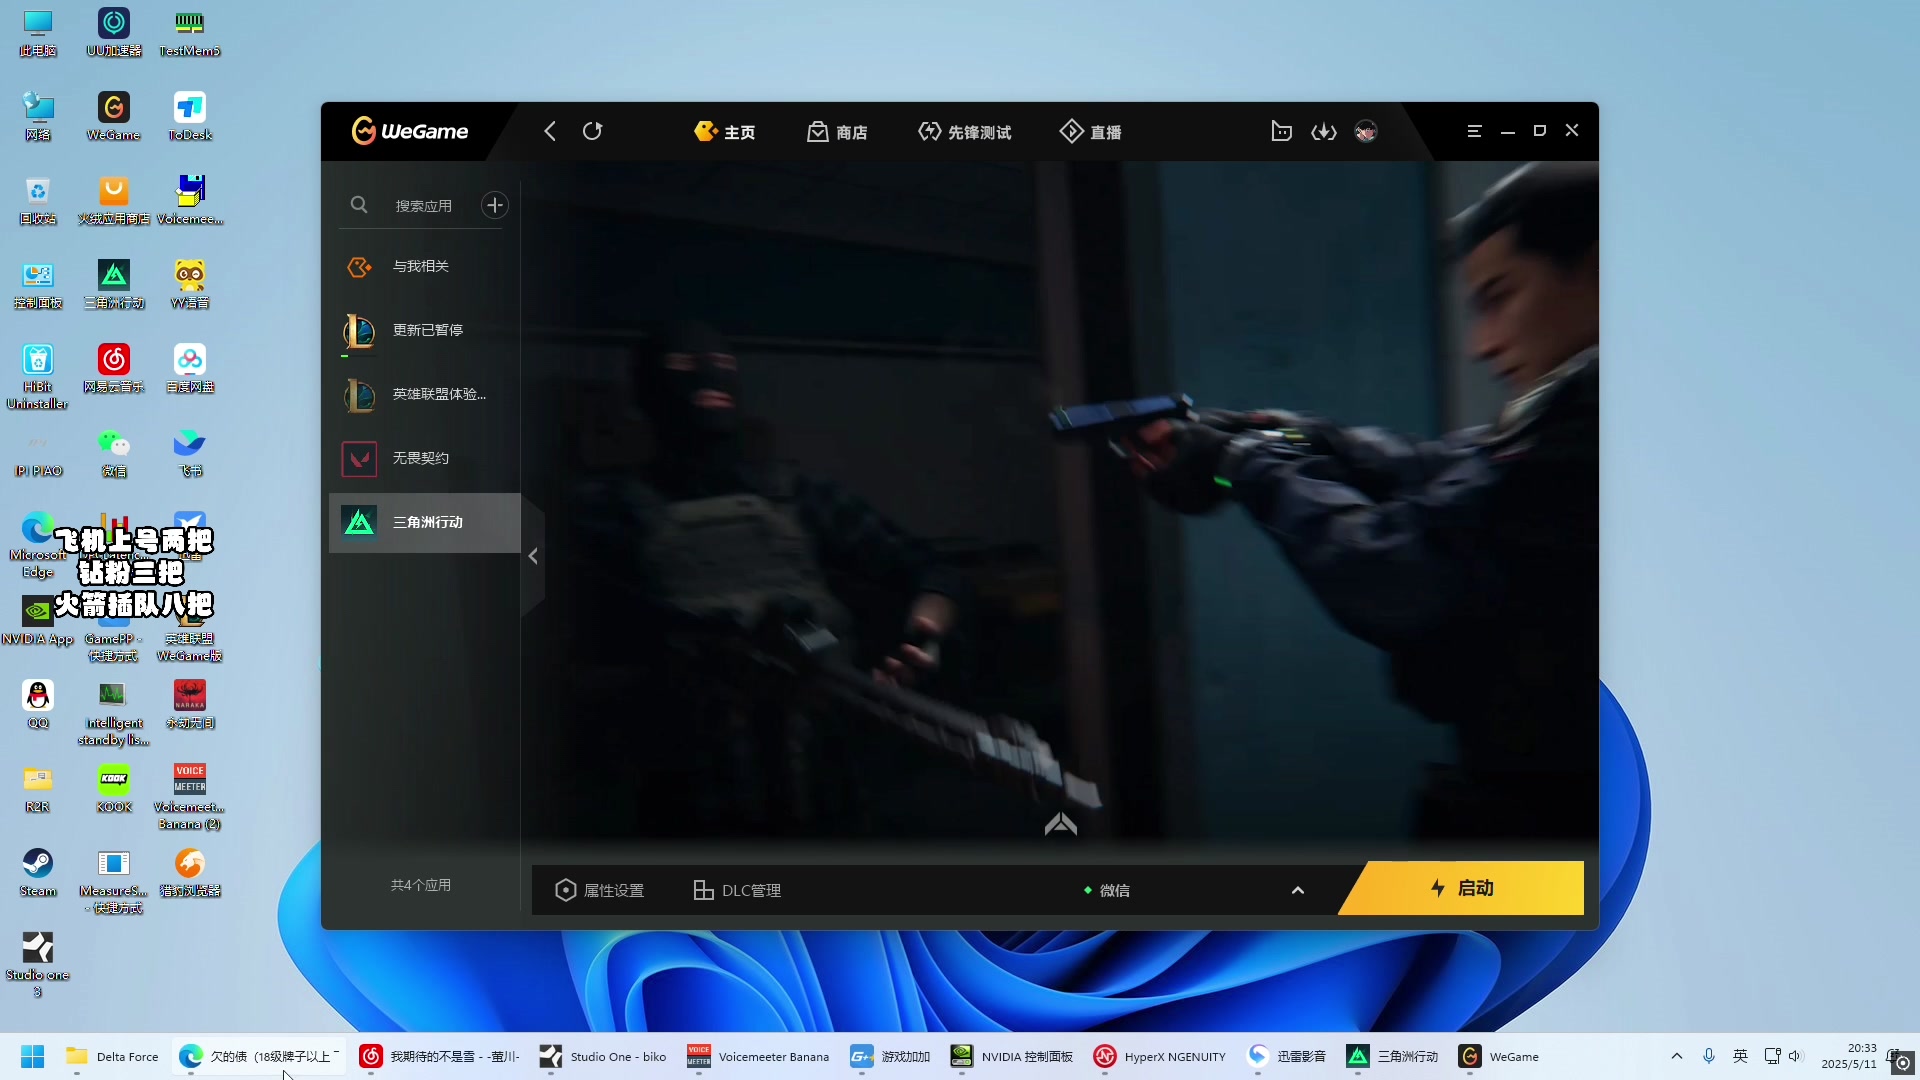Open the TestMem5 desktop icon

[x=190, y=31]
